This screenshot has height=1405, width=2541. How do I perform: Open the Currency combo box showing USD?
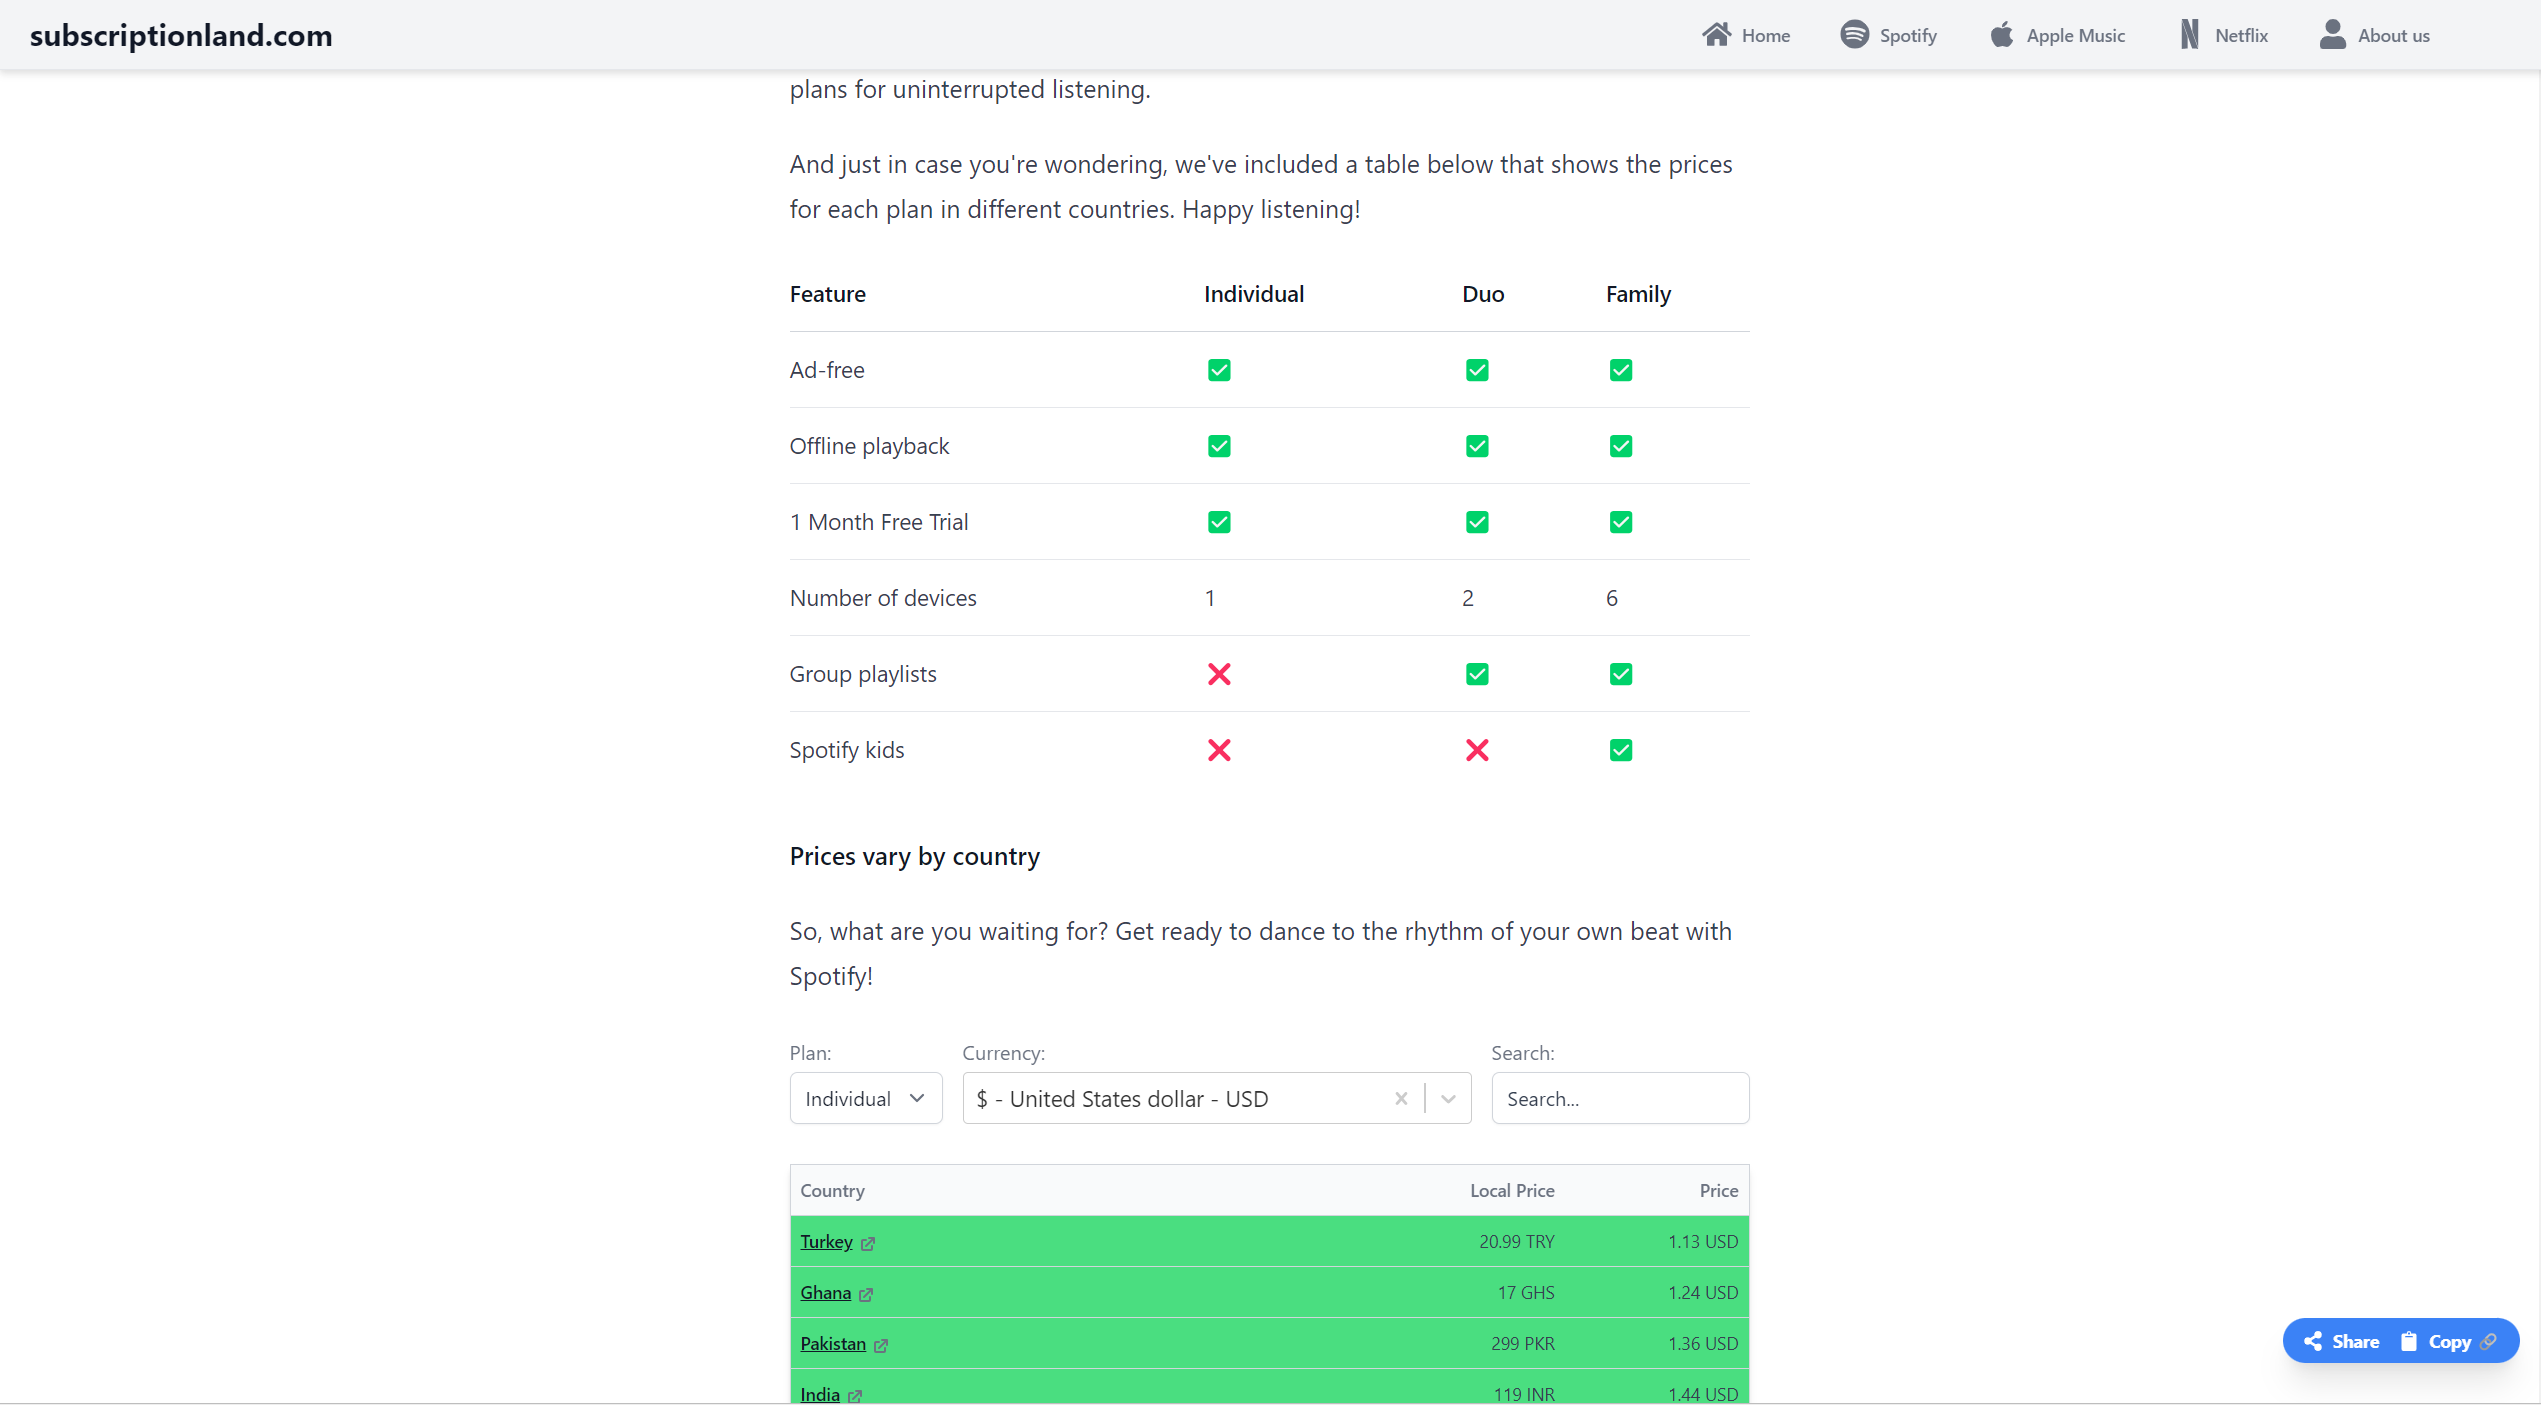[1216, 1099]
